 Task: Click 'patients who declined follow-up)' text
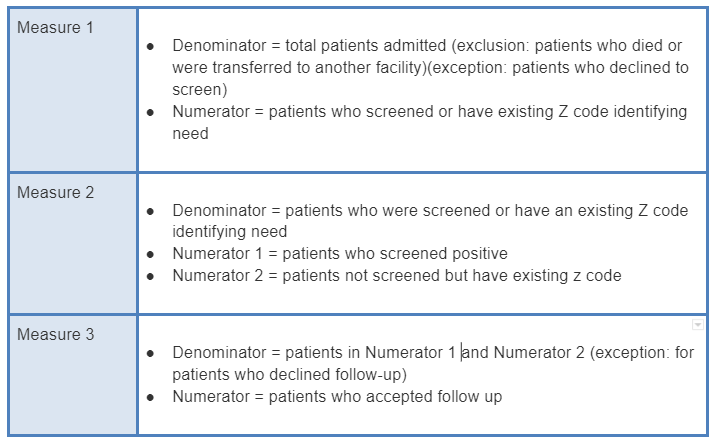(x=288, y=375)
